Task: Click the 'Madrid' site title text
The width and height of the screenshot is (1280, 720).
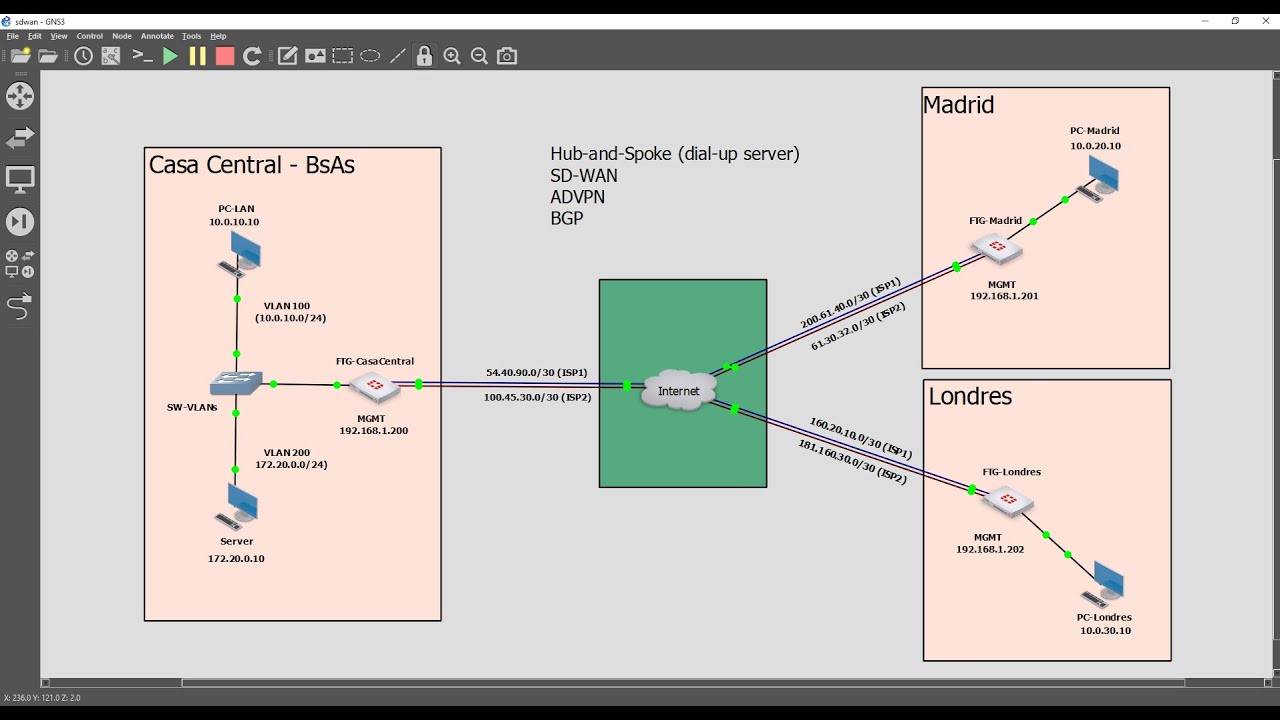Action: (x=958, y=104)
